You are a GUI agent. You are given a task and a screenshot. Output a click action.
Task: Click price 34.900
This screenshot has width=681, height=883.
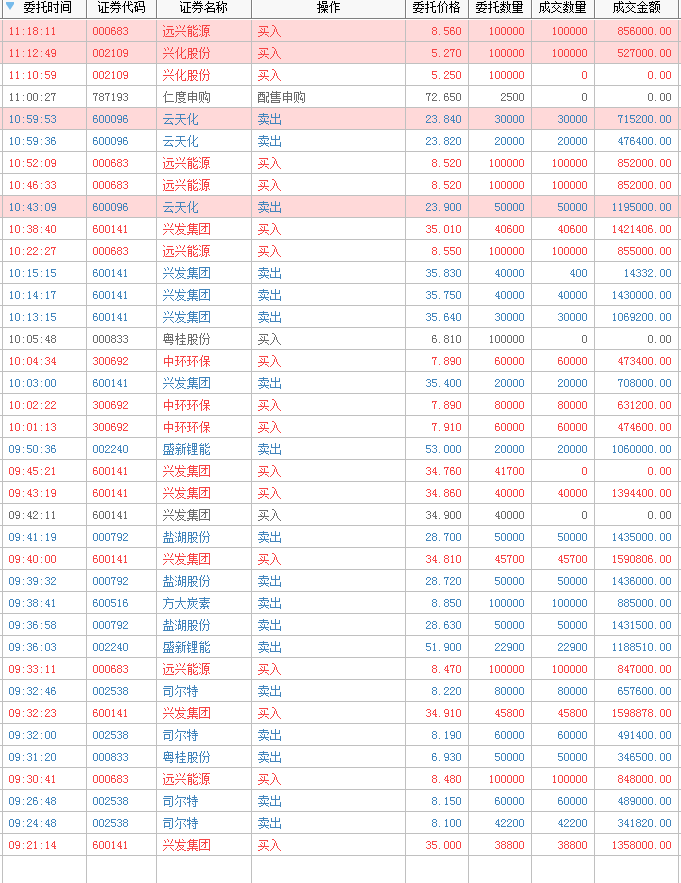(x=443, y=515)
